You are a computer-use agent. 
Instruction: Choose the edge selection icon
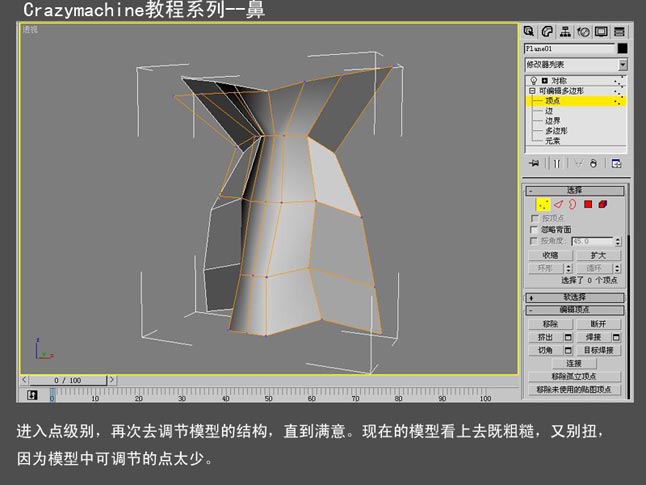tap(558, 204)
